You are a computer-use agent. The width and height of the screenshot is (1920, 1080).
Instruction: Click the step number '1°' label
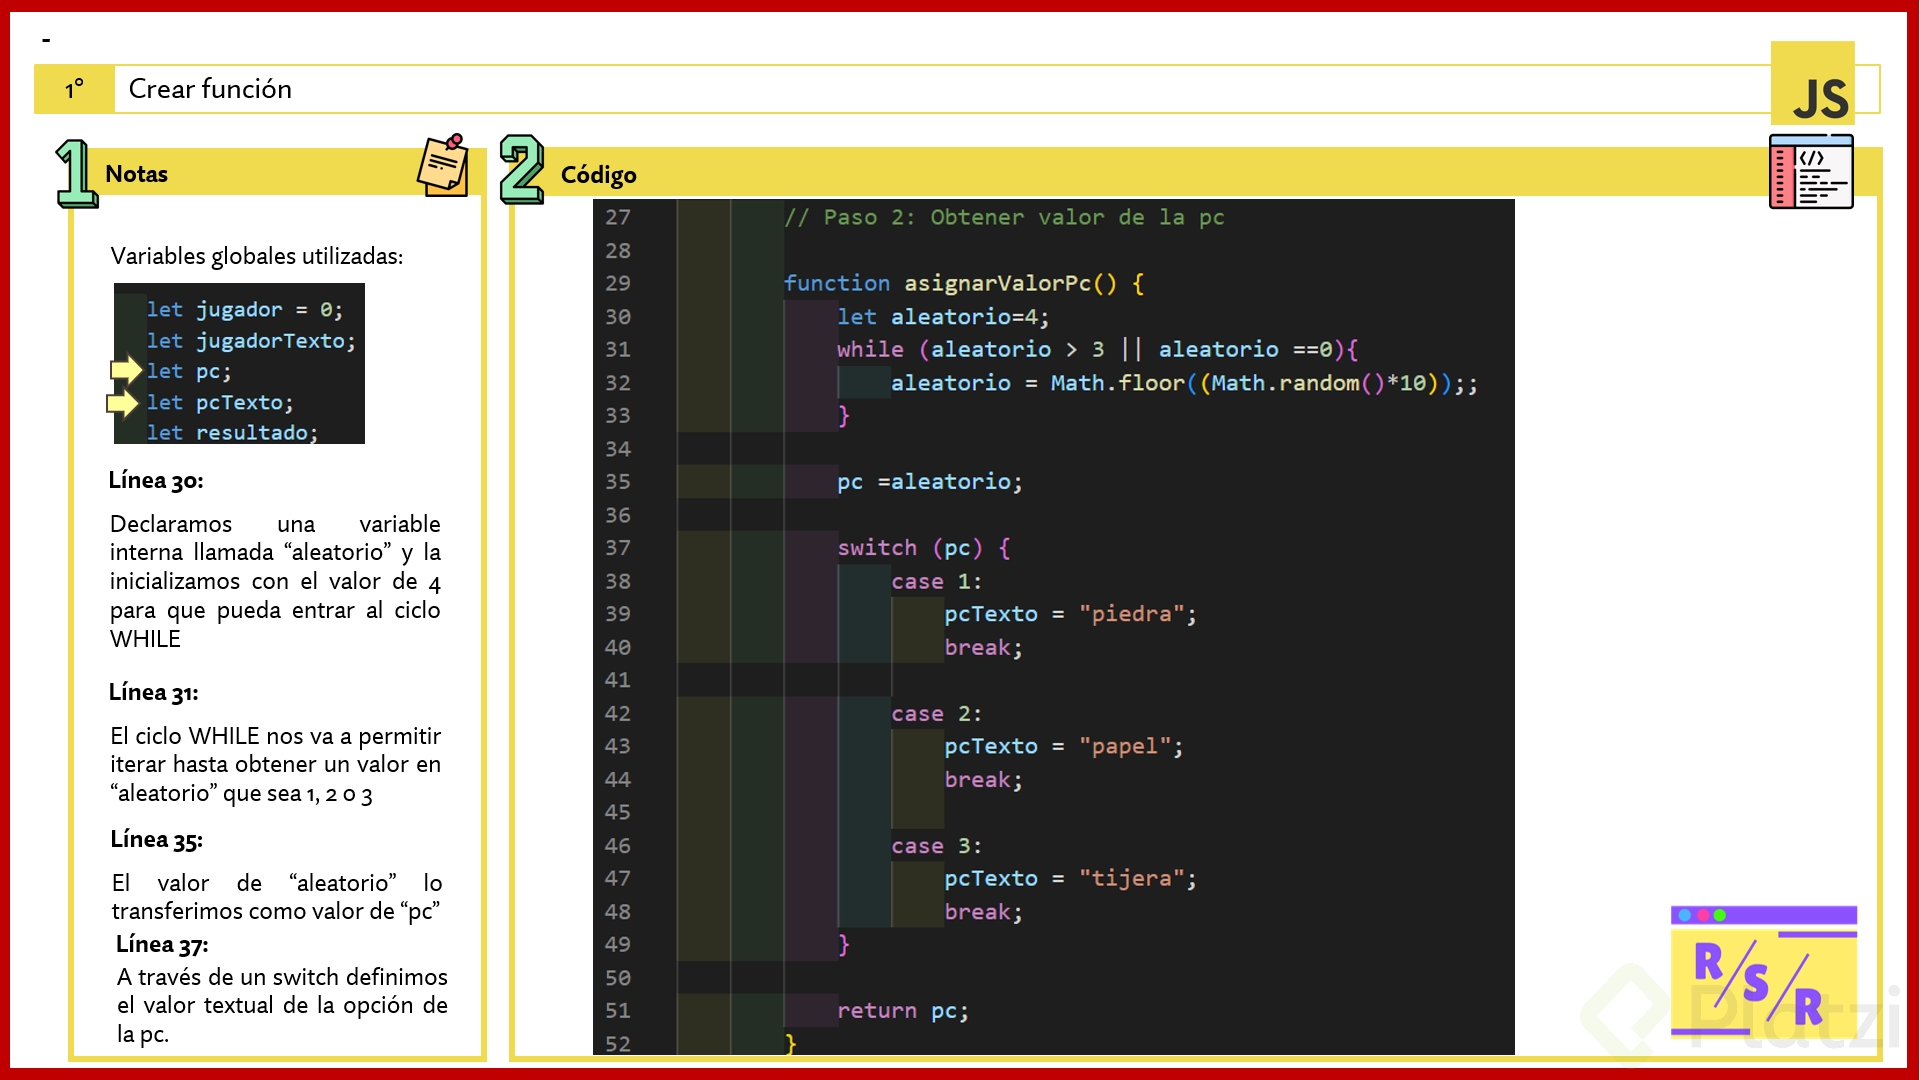(75, 90)
